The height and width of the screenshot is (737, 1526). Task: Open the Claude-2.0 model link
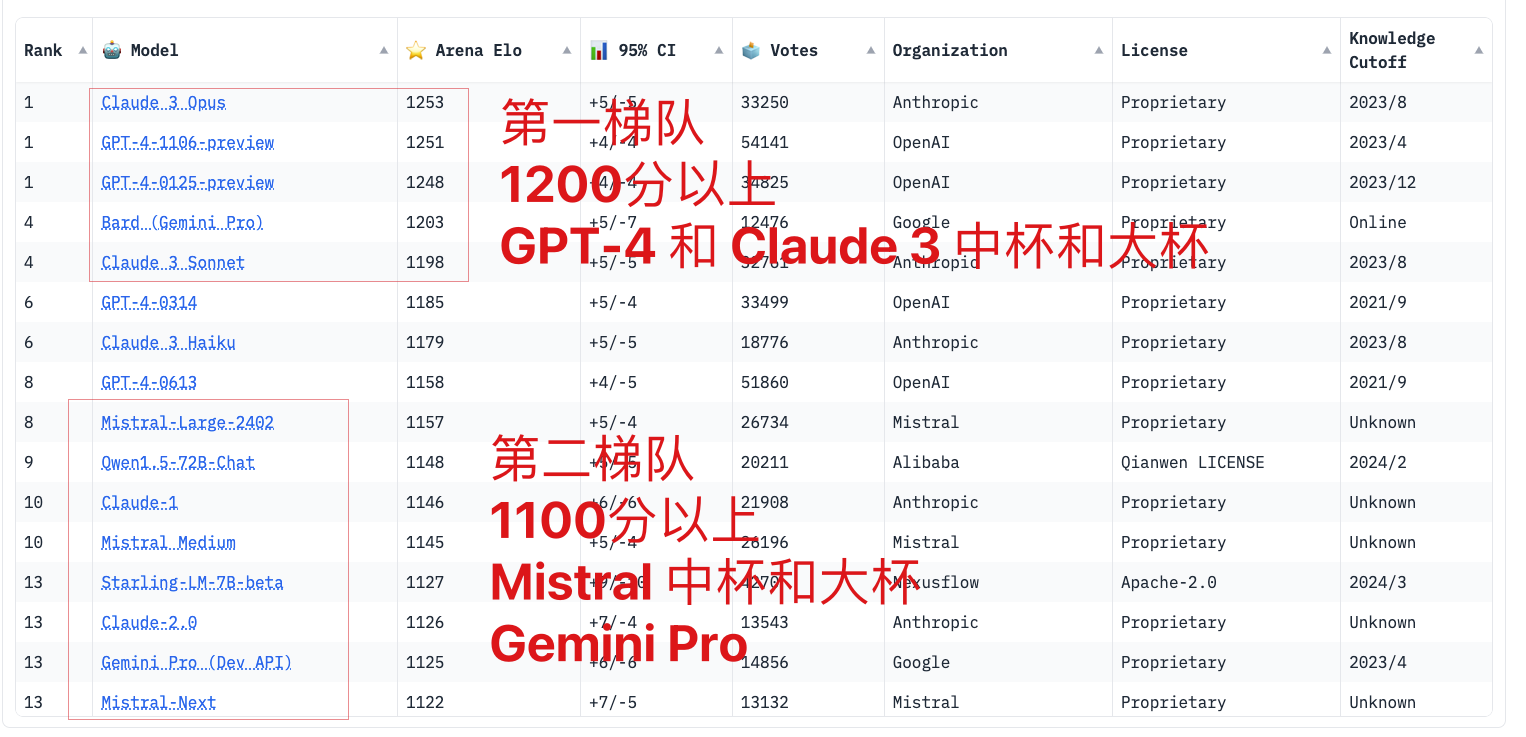(x=149, y=622)
